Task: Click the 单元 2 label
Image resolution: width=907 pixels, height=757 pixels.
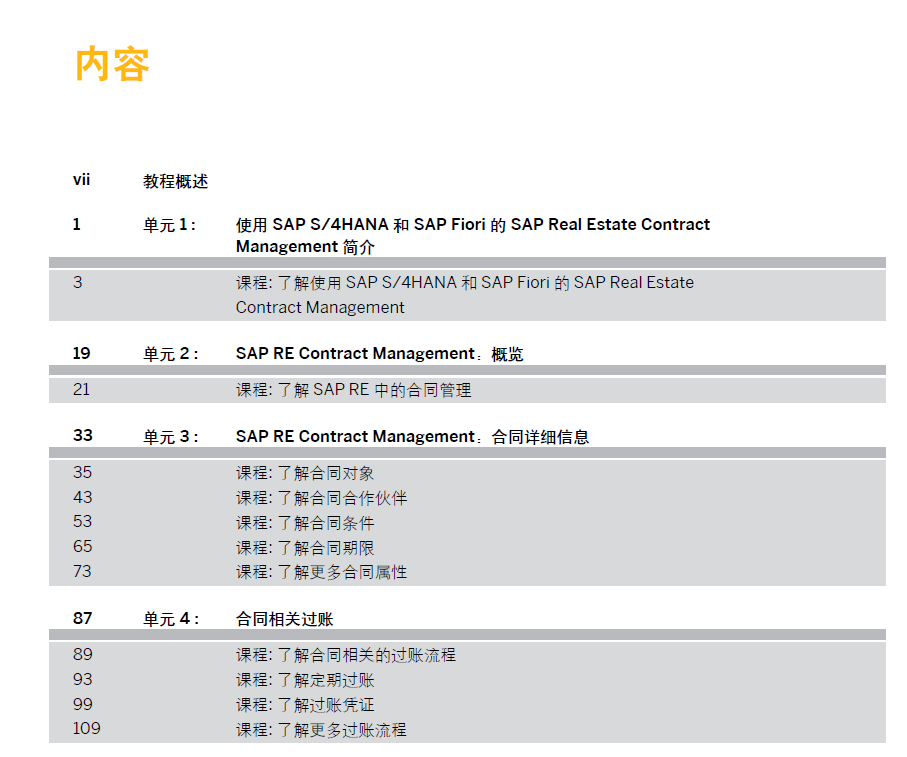Action: coord(170,354)
